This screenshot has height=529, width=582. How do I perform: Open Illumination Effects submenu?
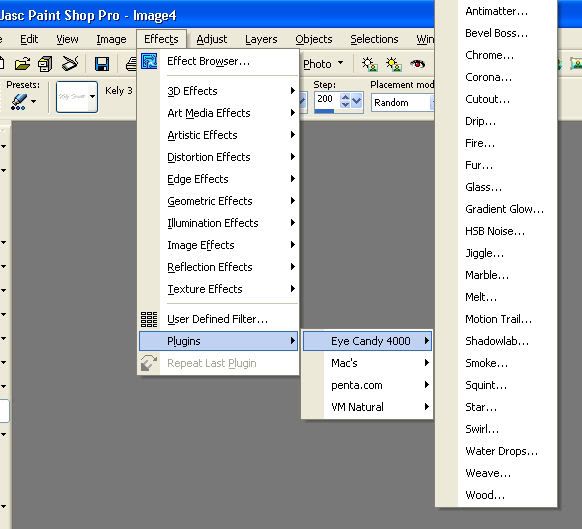click(x=219, y=223)
